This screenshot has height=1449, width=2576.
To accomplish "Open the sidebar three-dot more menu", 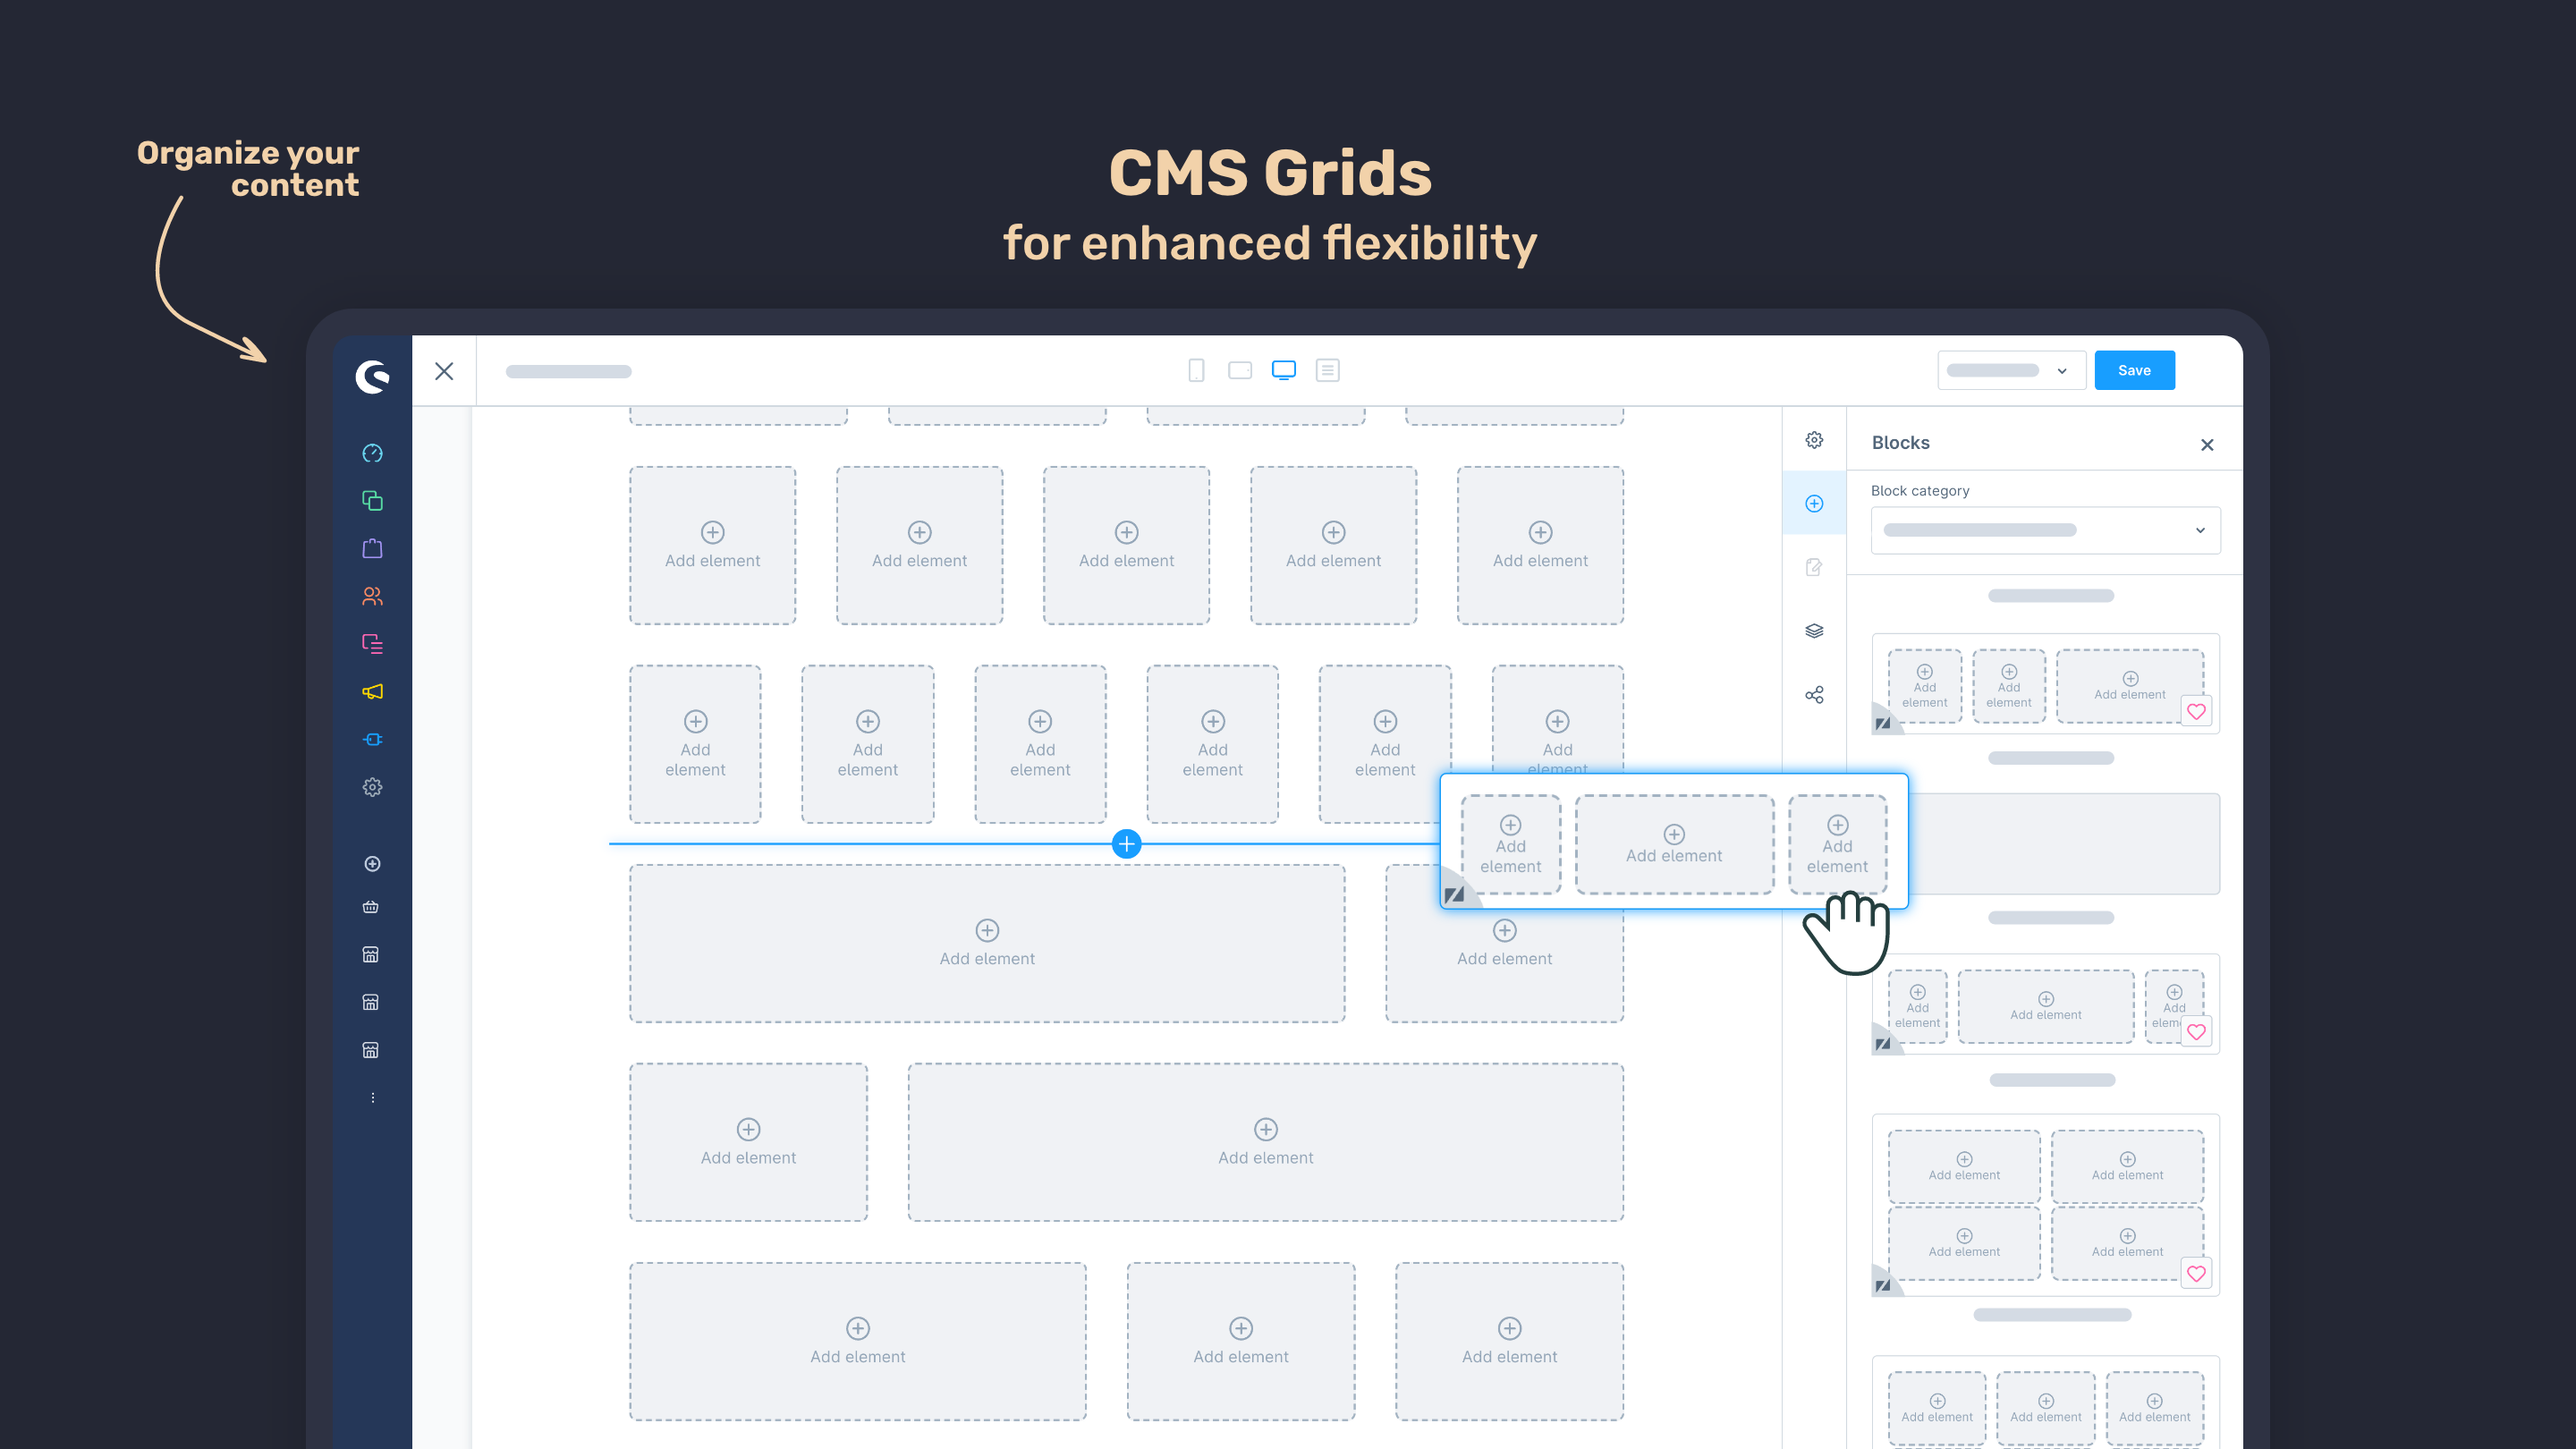I will (372, 1098).
